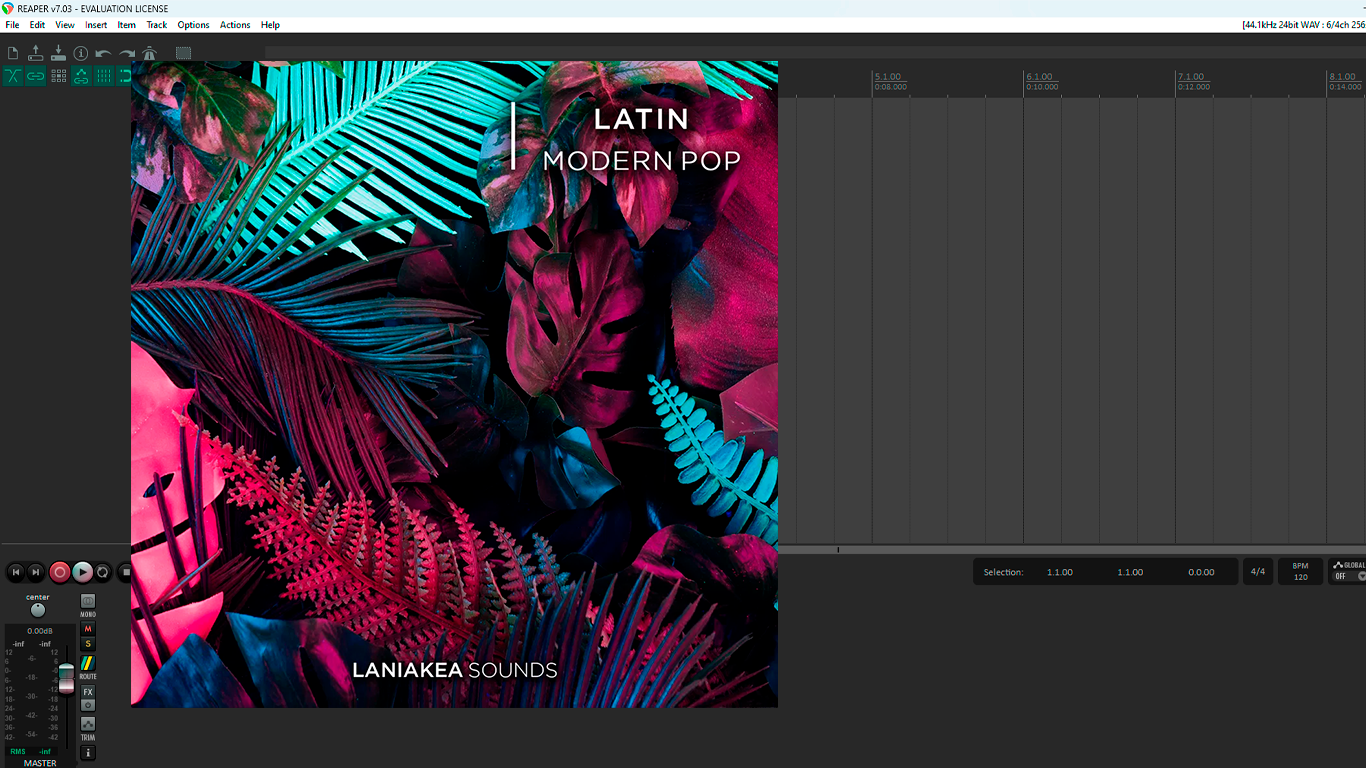Viewport: 1366px width, 768px height.
Task: Click the dotted selection rectangle toolbar icon
Action: [183, 53]
